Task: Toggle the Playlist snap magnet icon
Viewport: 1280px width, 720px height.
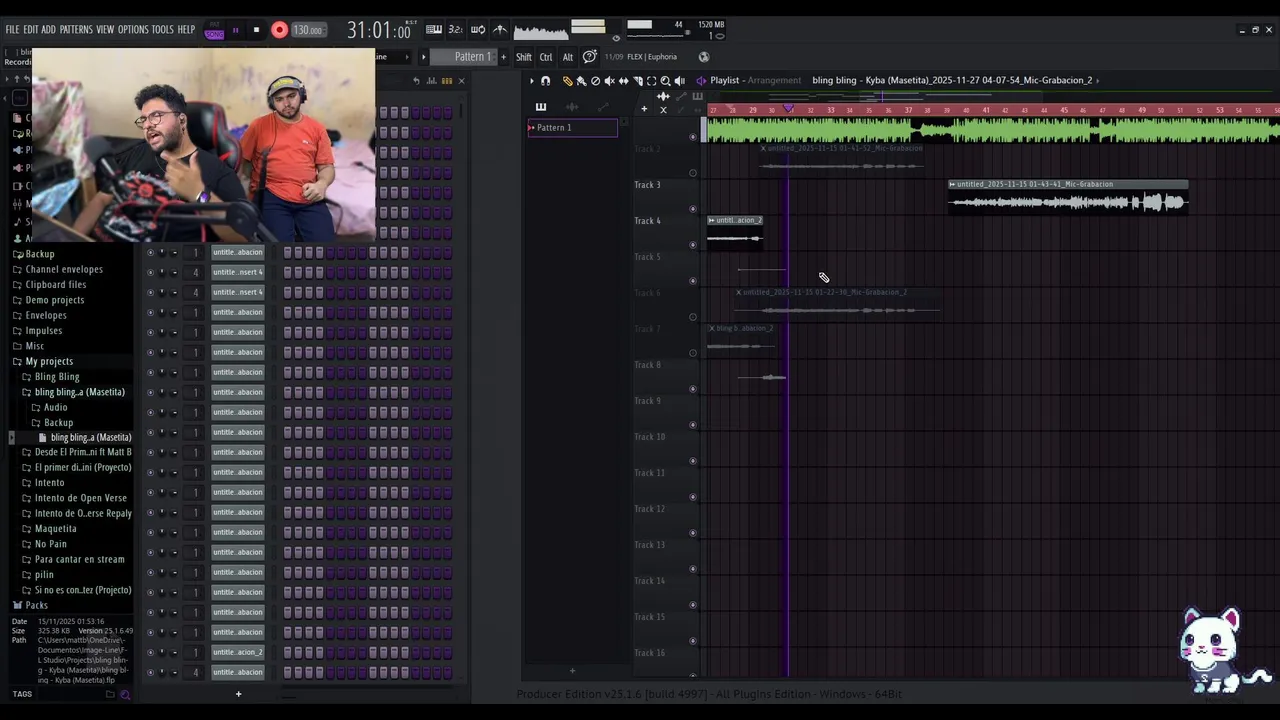Action: [545, 81]
